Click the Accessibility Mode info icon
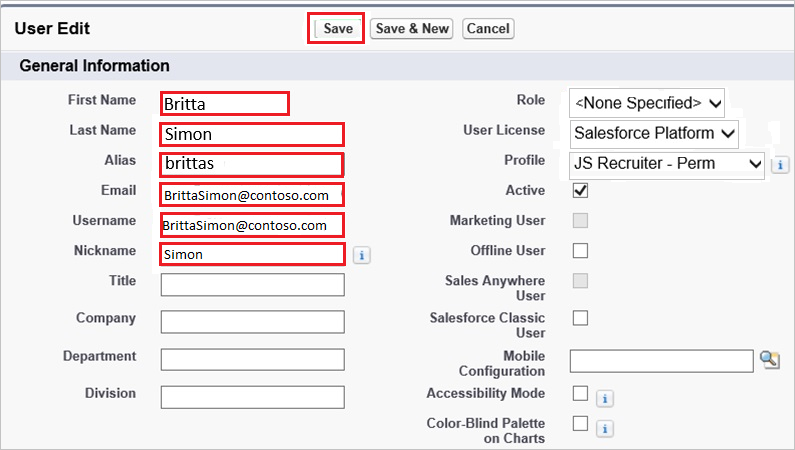This screenshot has width=795, height=450. [x=604, y=398]
